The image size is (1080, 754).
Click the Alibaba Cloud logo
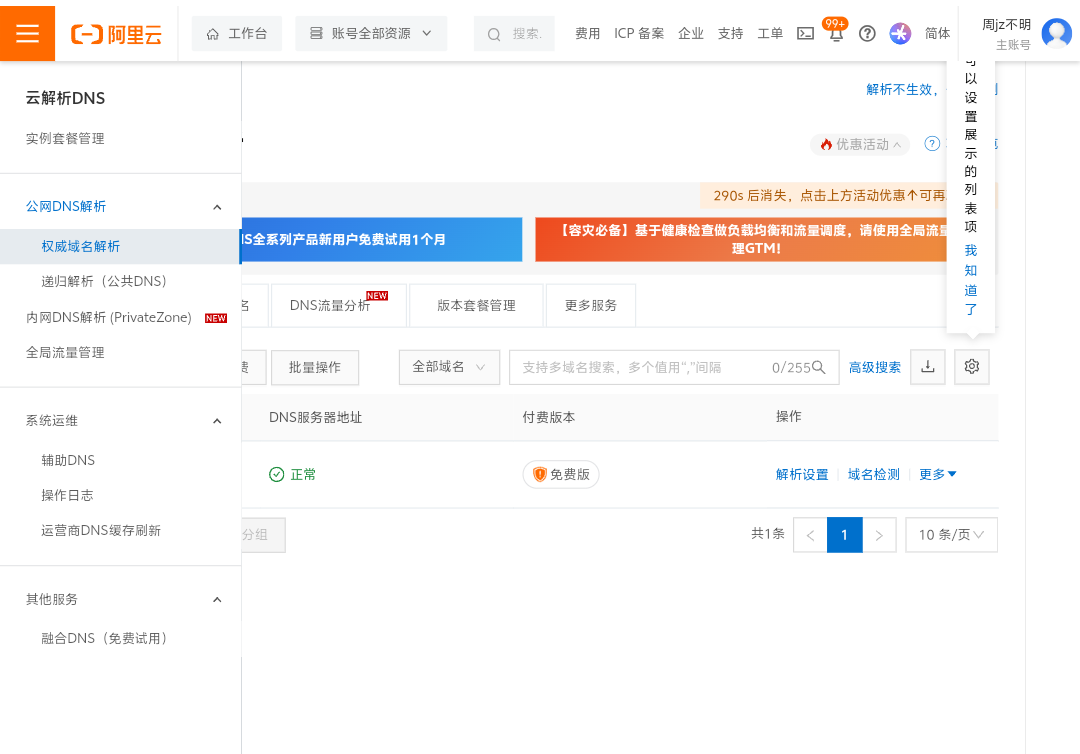116,34
